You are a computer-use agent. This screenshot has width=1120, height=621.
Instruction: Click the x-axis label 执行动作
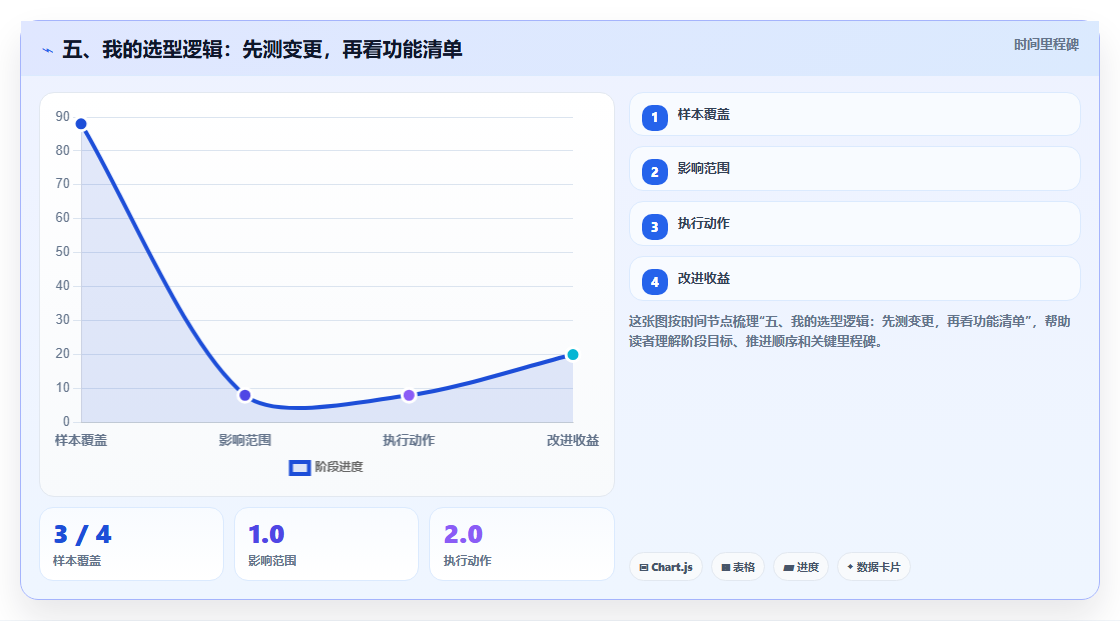click(x=409, y=440)
